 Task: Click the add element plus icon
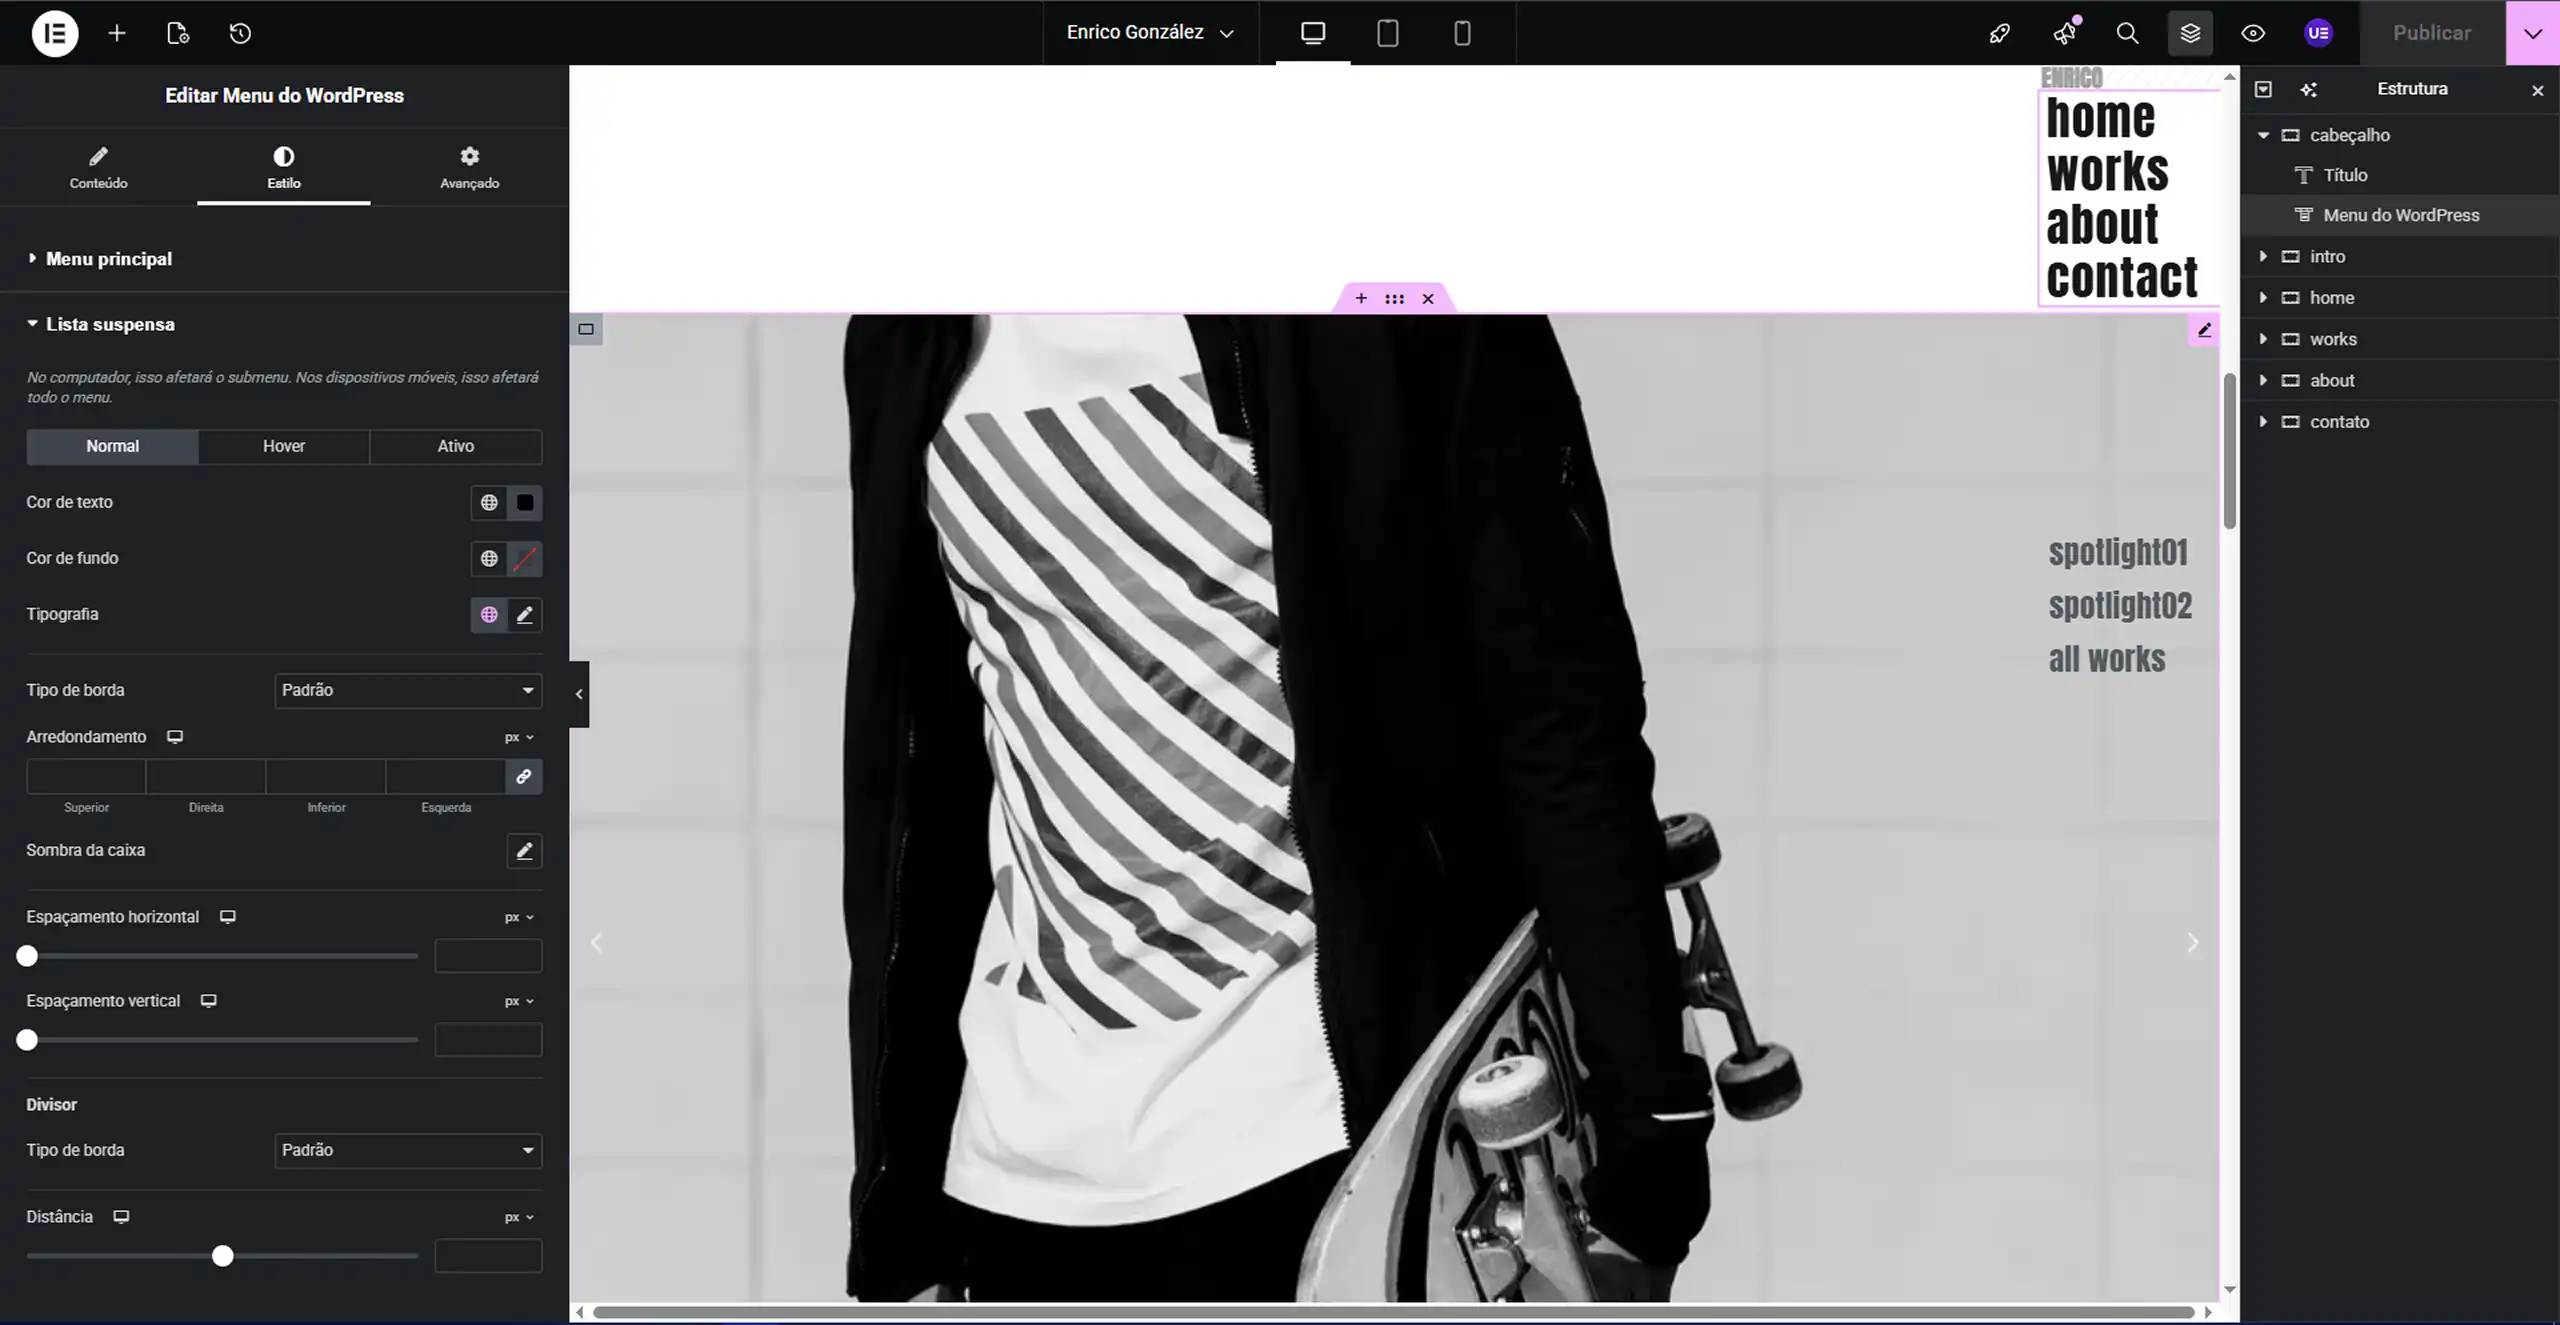point(117,33)
